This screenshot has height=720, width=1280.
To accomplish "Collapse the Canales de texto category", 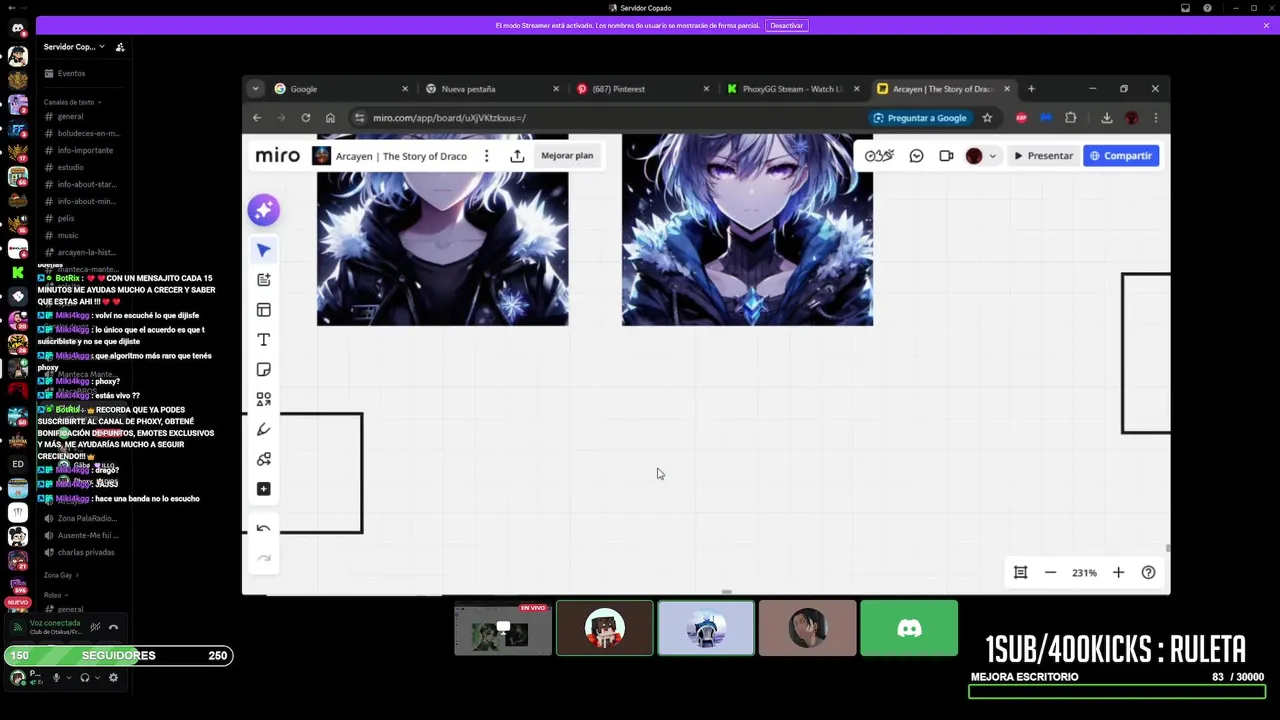I will 72,102.
